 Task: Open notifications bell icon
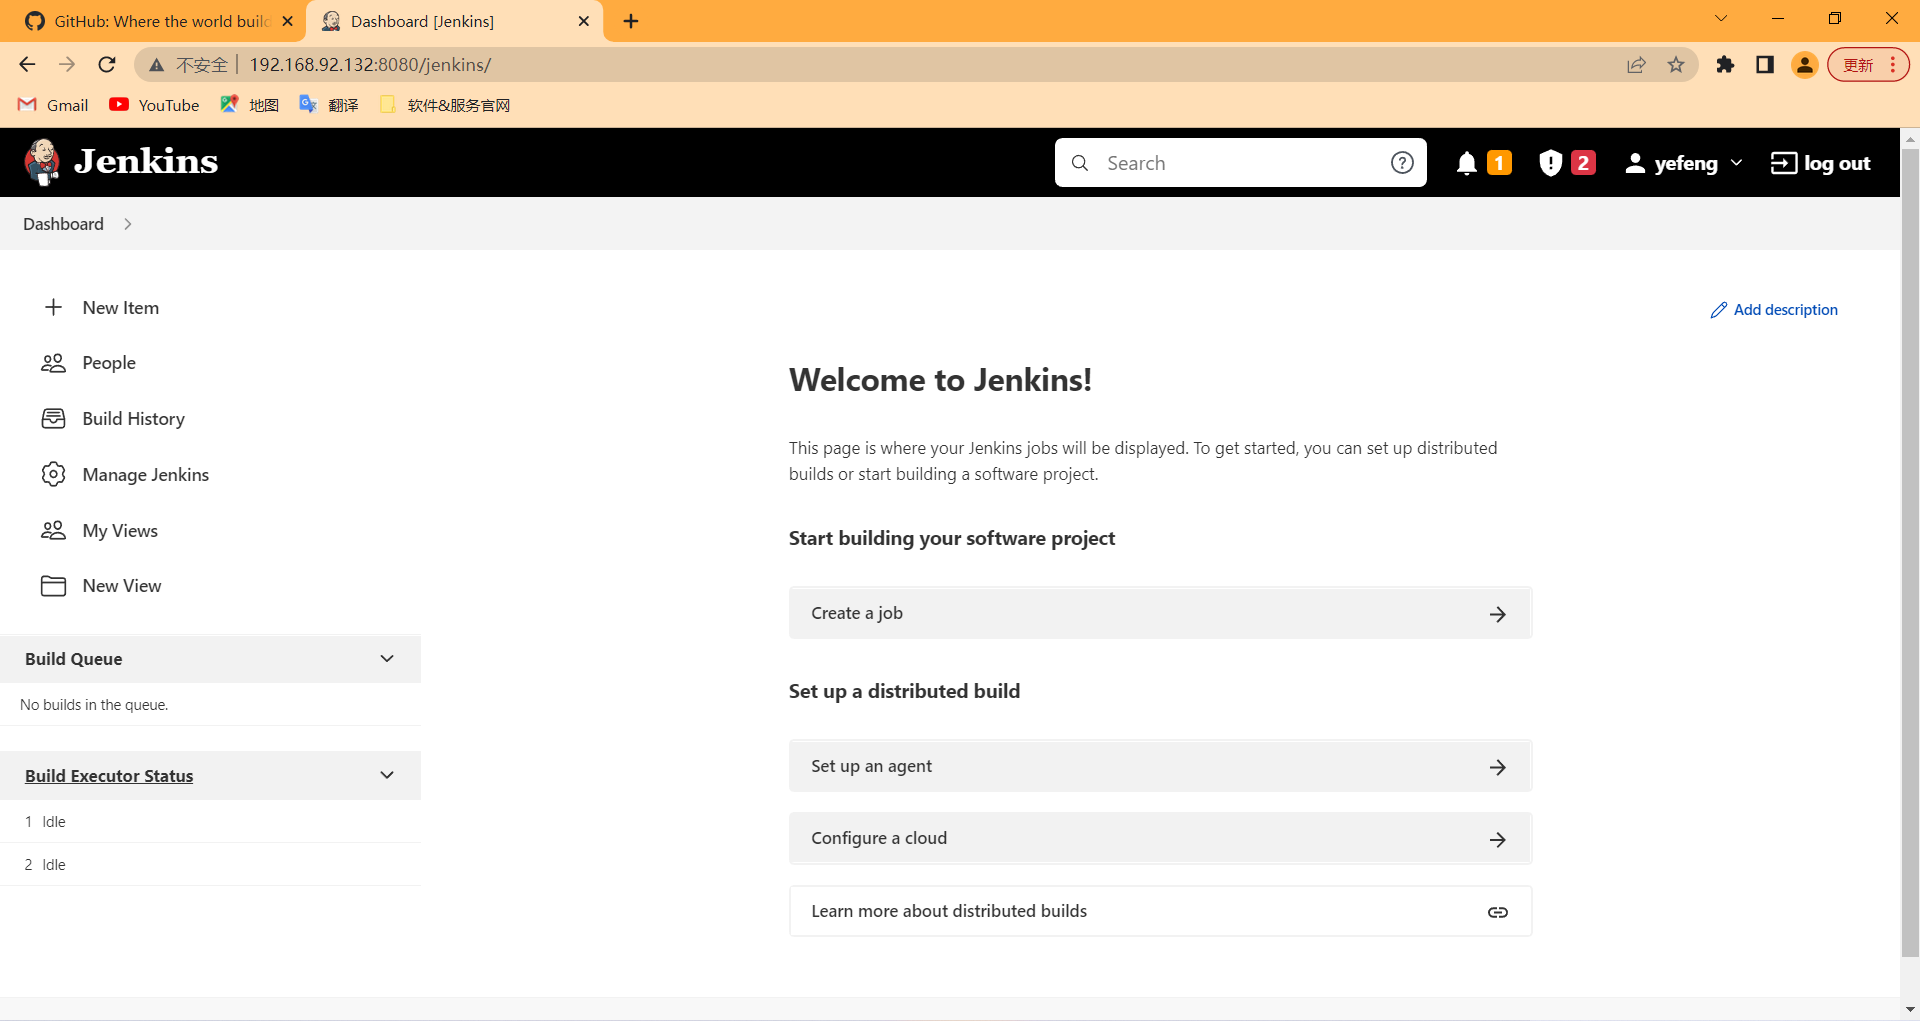(1467, 163)
